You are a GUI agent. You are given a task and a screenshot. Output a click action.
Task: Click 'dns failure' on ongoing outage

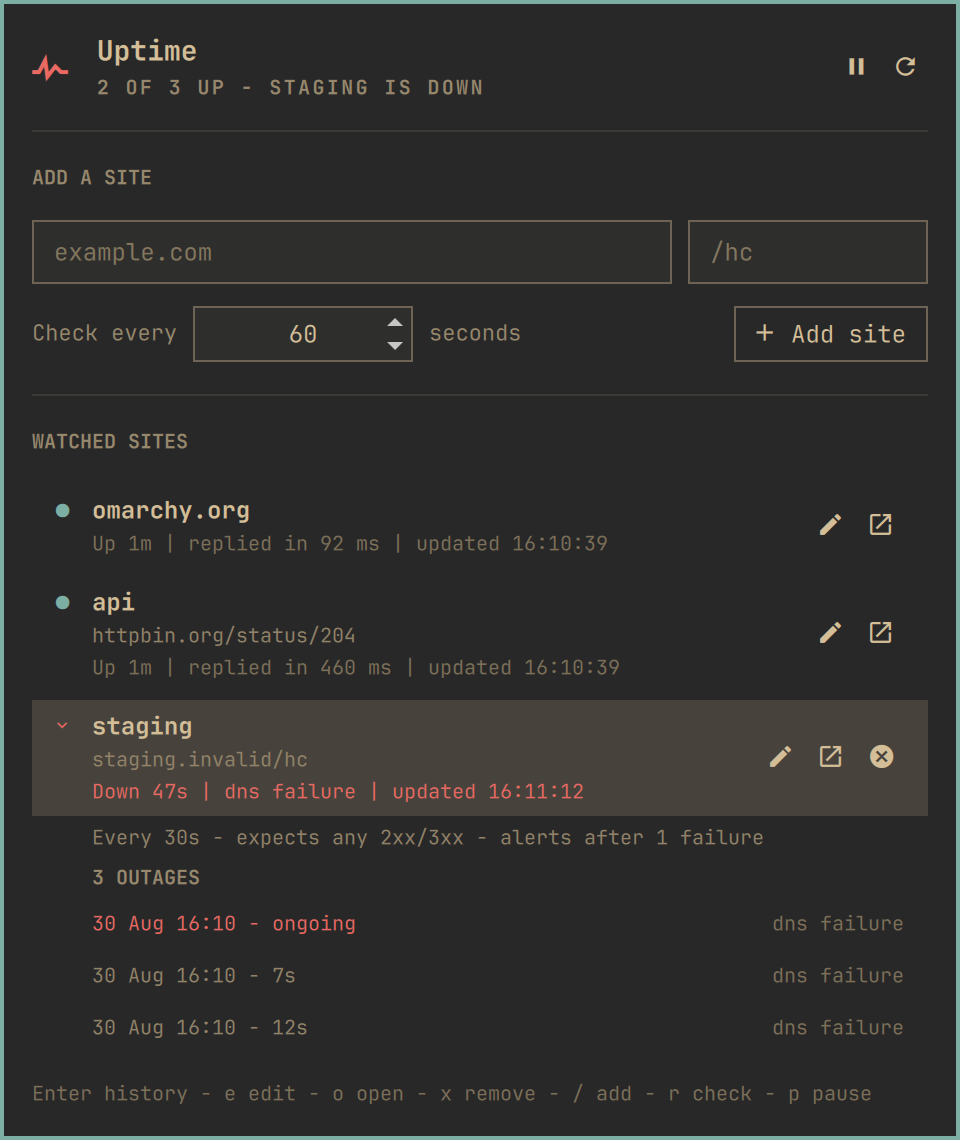[838, 924]
